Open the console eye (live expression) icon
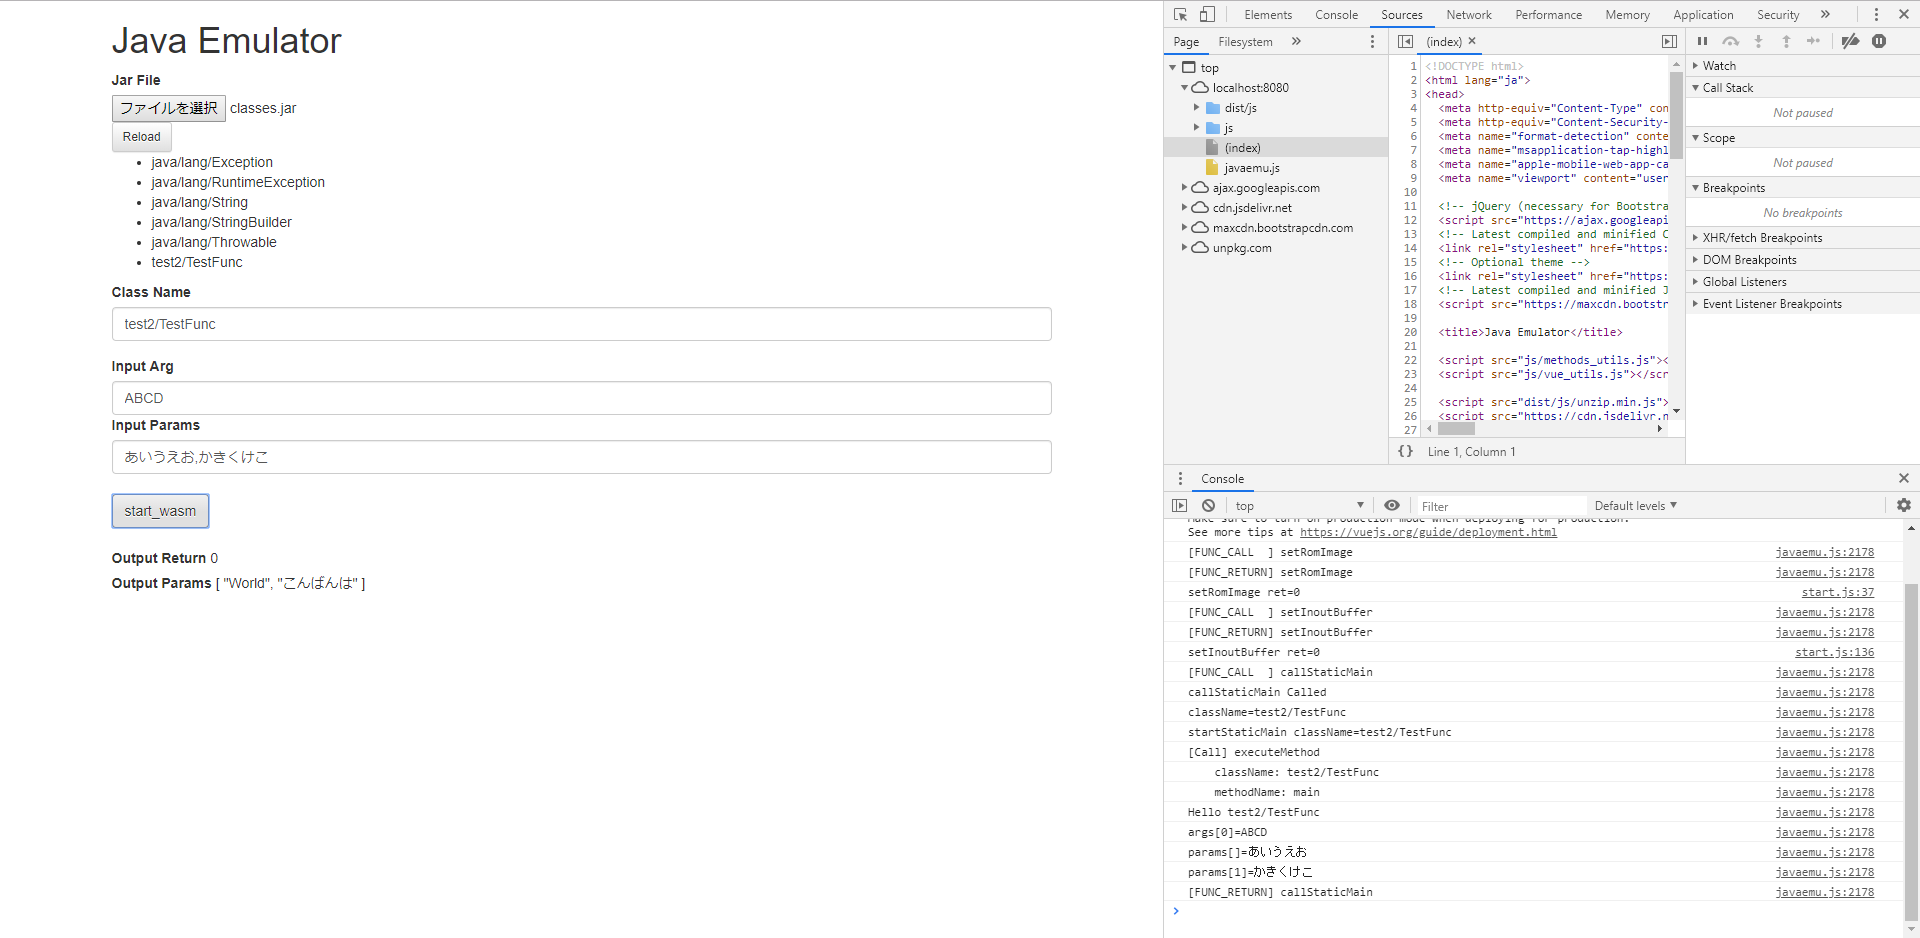This screenshot has height=938, width=1920. (x=1392, y=505)
